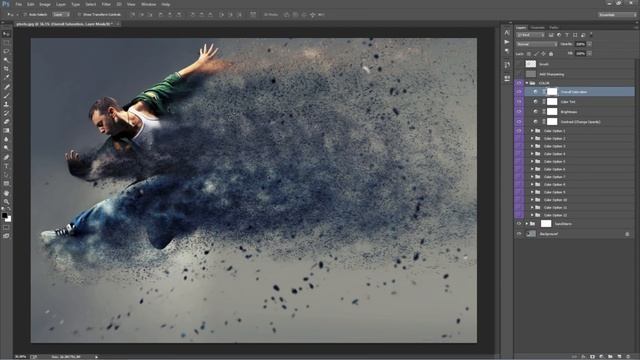Expand the SandStorm group
Screen dimensions: 640x360
point(527,224)
